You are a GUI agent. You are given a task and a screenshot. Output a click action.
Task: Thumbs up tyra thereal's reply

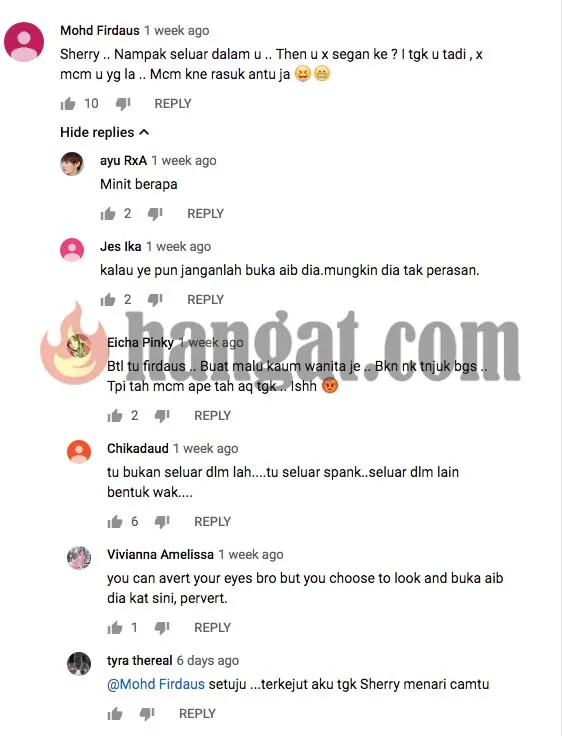[115, 714]
